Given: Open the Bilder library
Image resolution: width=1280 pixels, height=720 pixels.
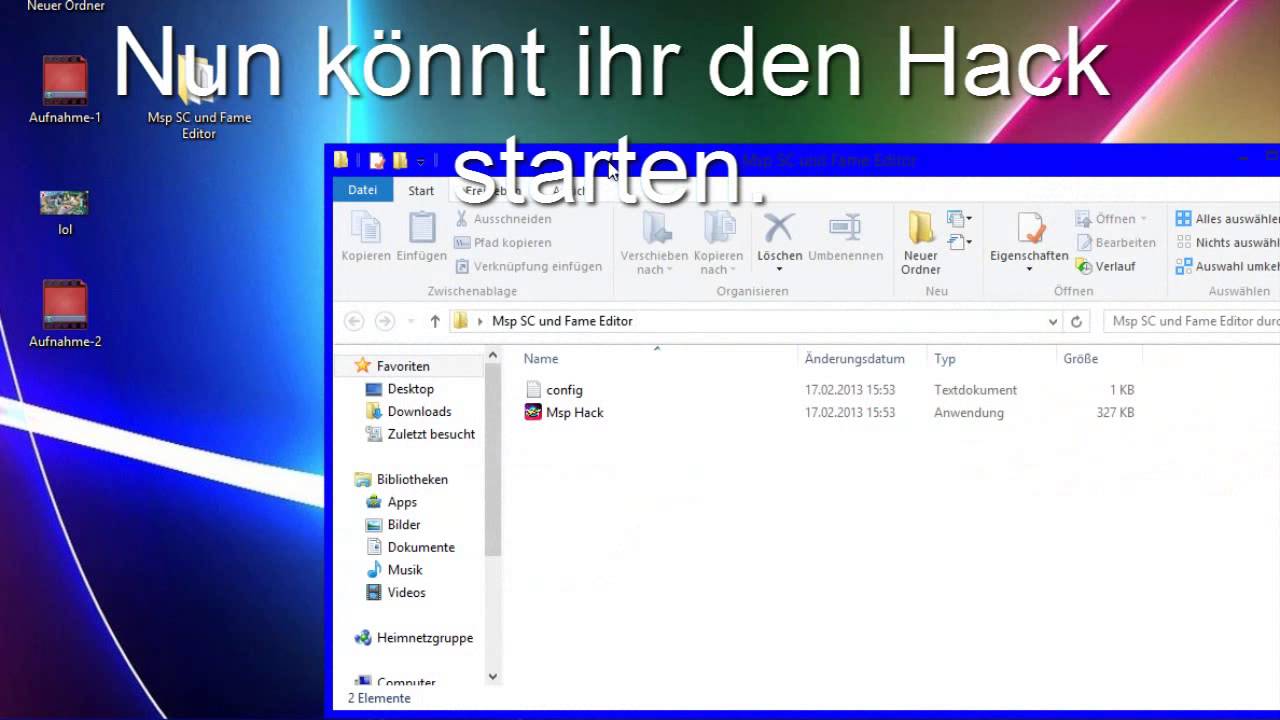Looking at the screenshot, I should coord(404,524).
